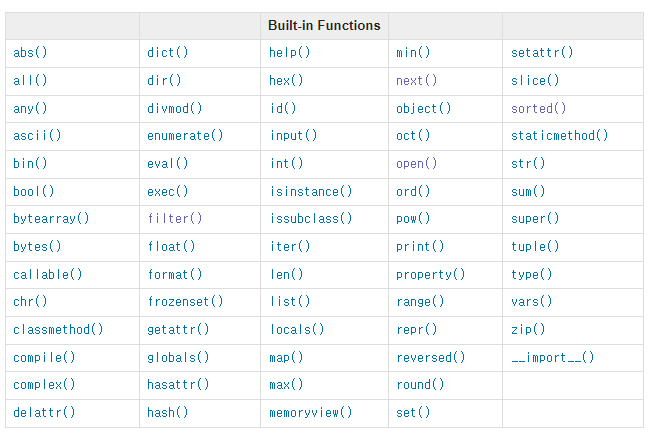Open the __import__() function link
665x434 pixels.
tap(552, 357)
